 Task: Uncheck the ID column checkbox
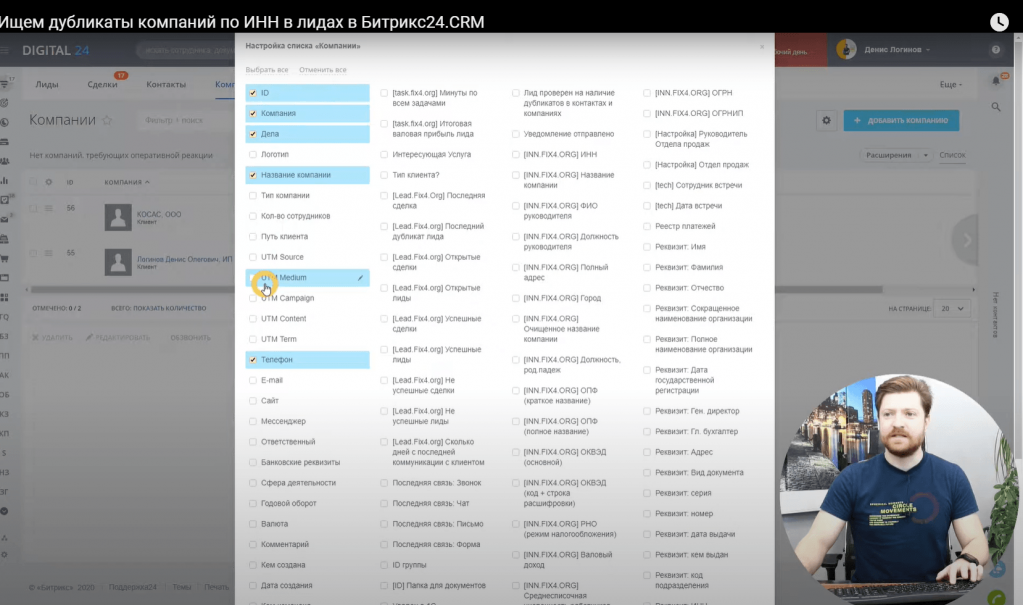point(252,93)
